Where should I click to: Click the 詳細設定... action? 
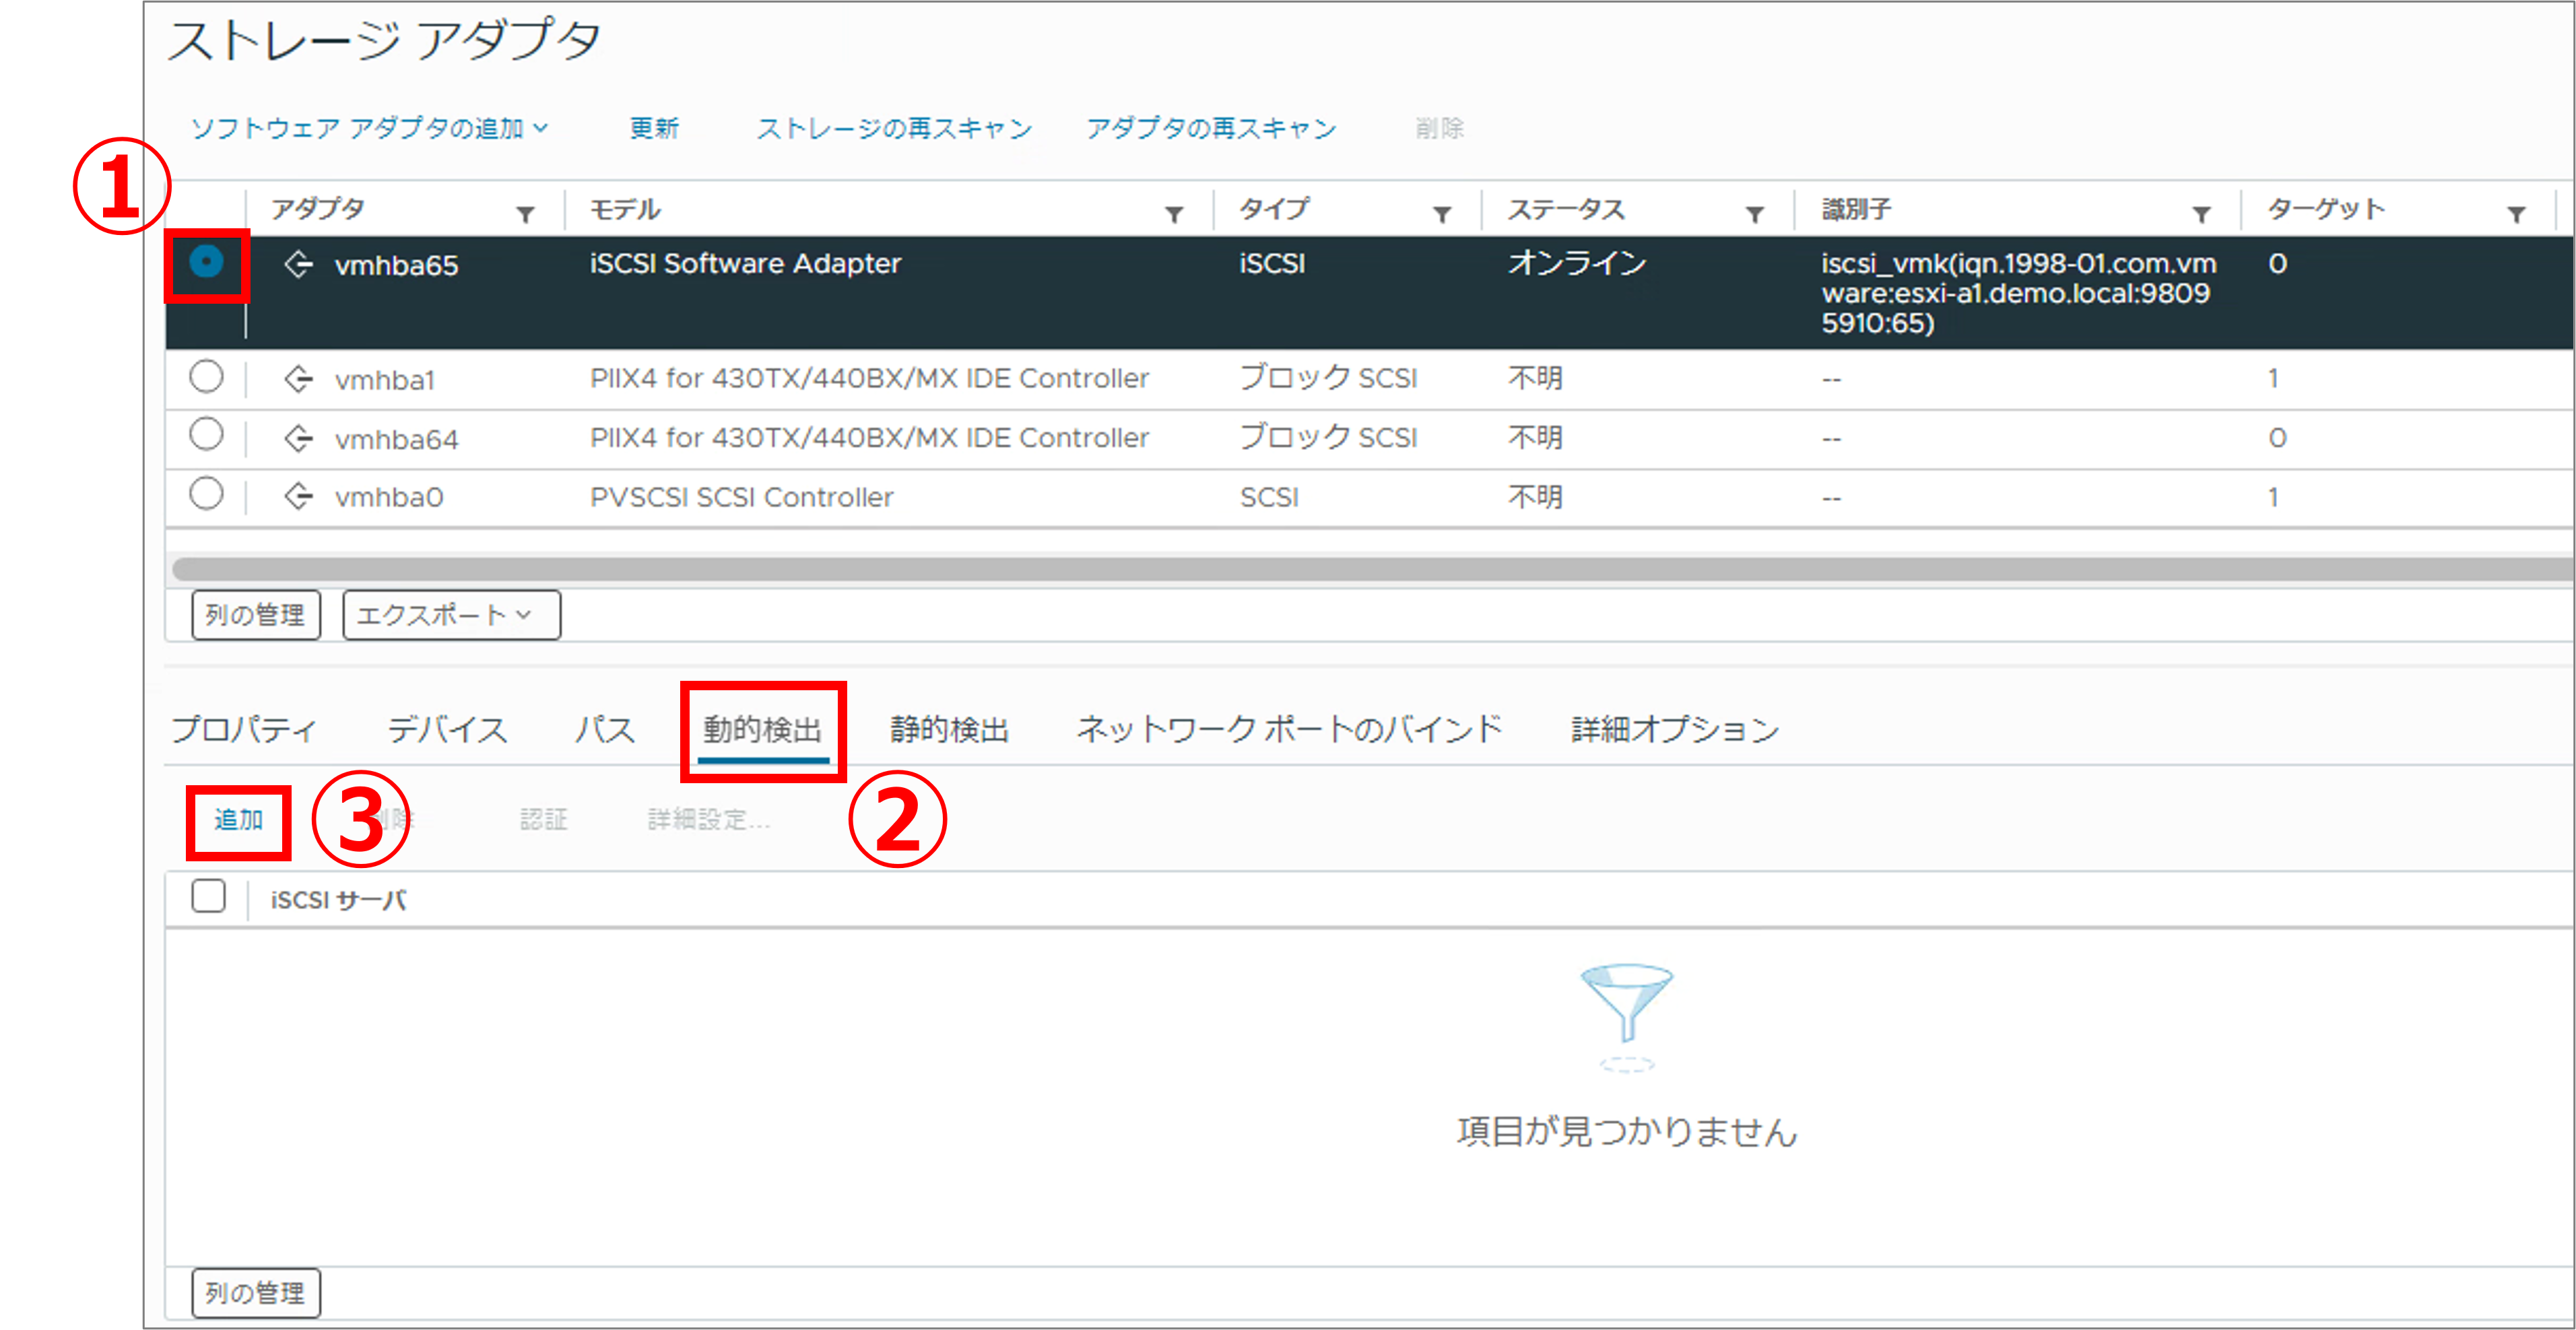(708, 820)
